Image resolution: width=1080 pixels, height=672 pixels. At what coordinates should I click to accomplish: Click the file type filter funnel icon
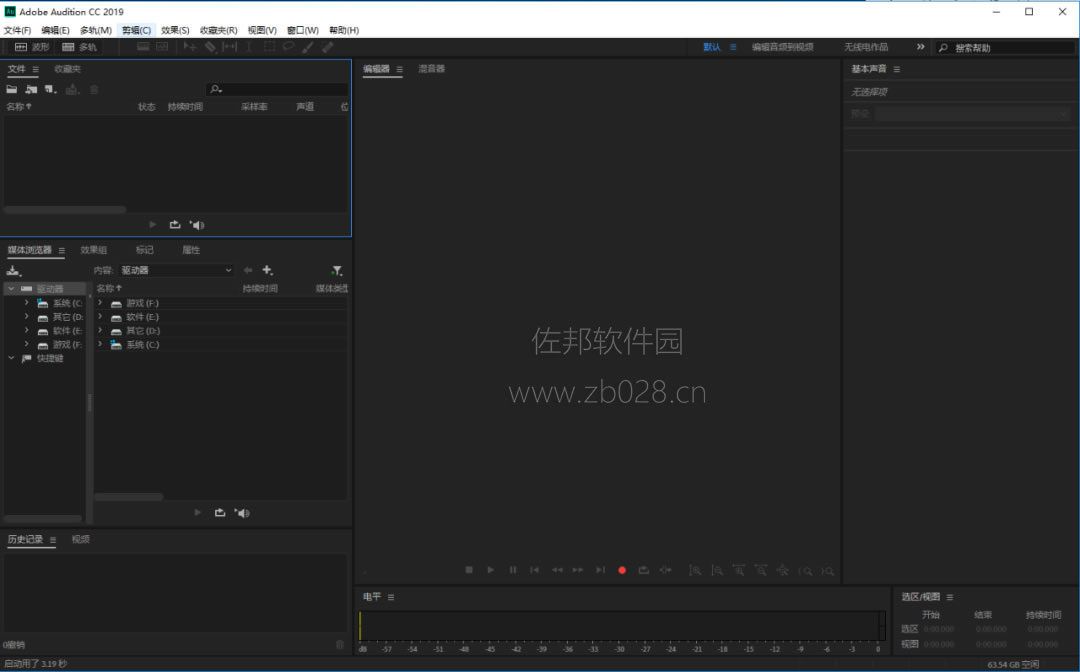click(336, 271)
